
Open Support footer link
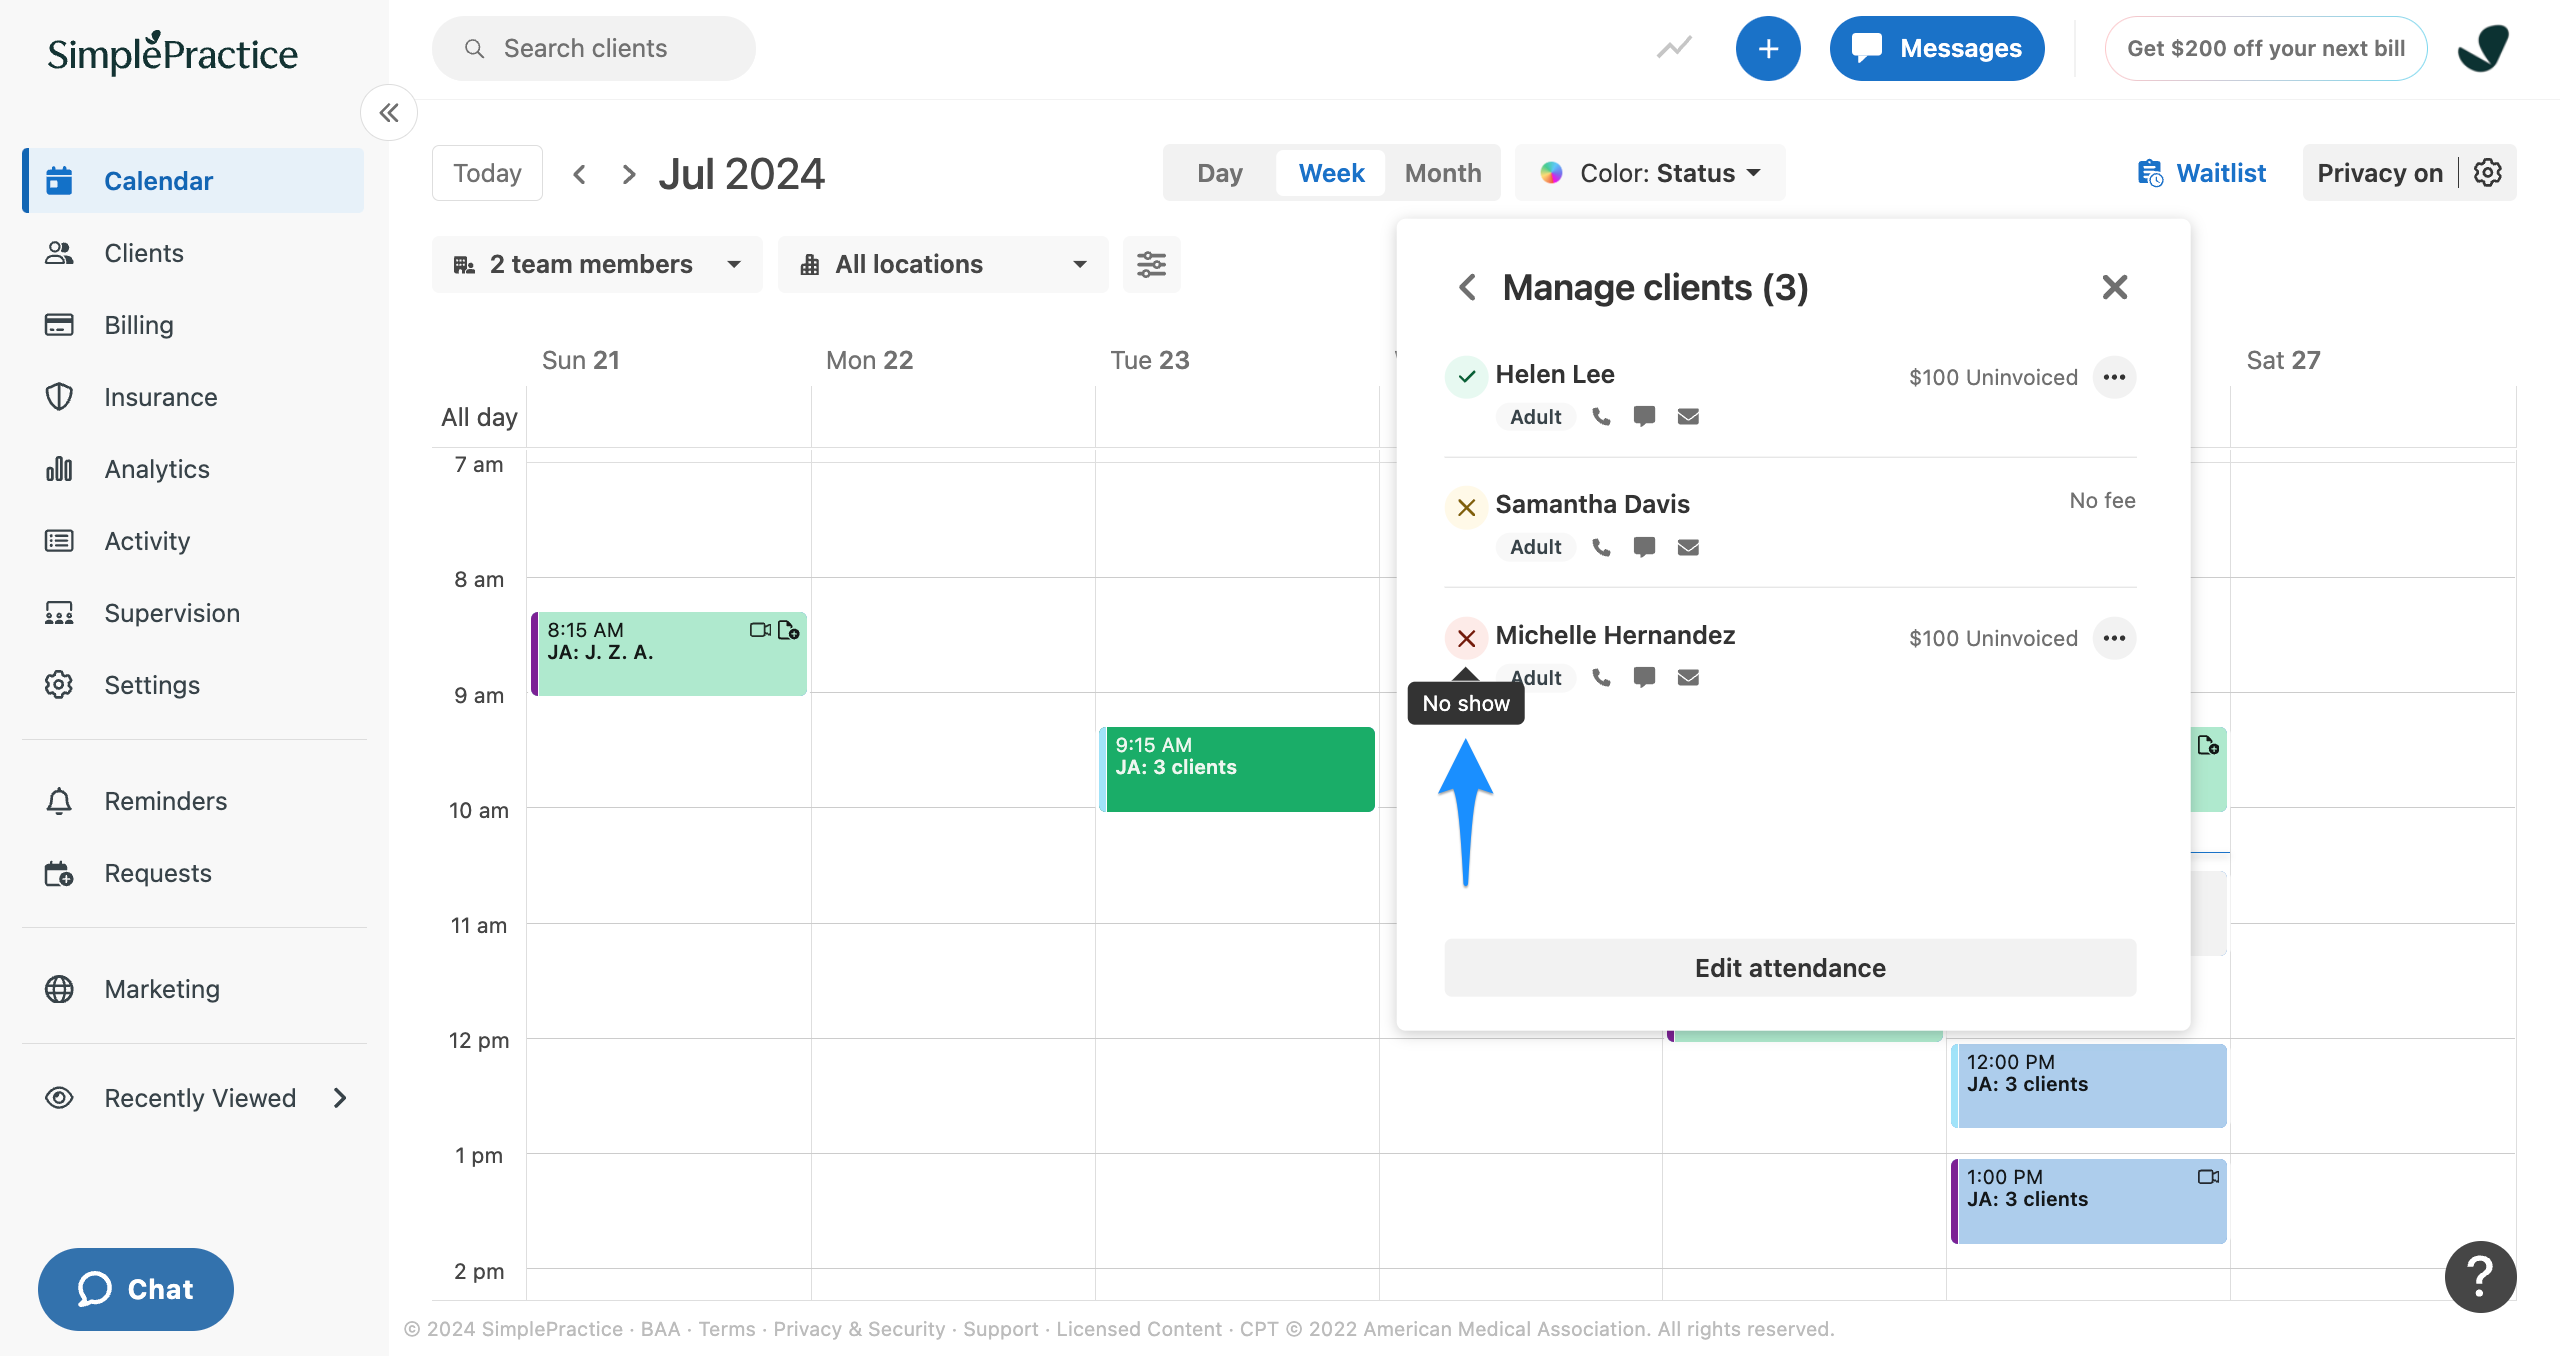pos(1001,1329)
